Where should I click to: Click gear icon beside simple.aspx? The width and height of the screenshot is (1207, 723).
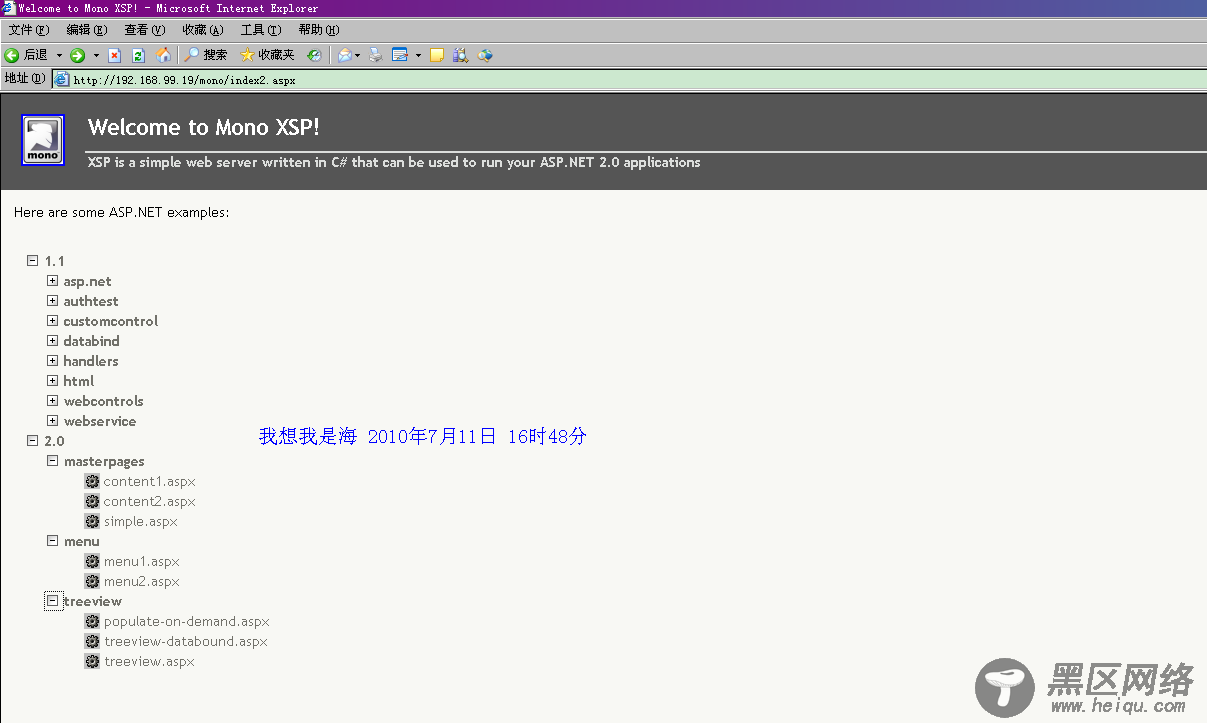[92, 521]
